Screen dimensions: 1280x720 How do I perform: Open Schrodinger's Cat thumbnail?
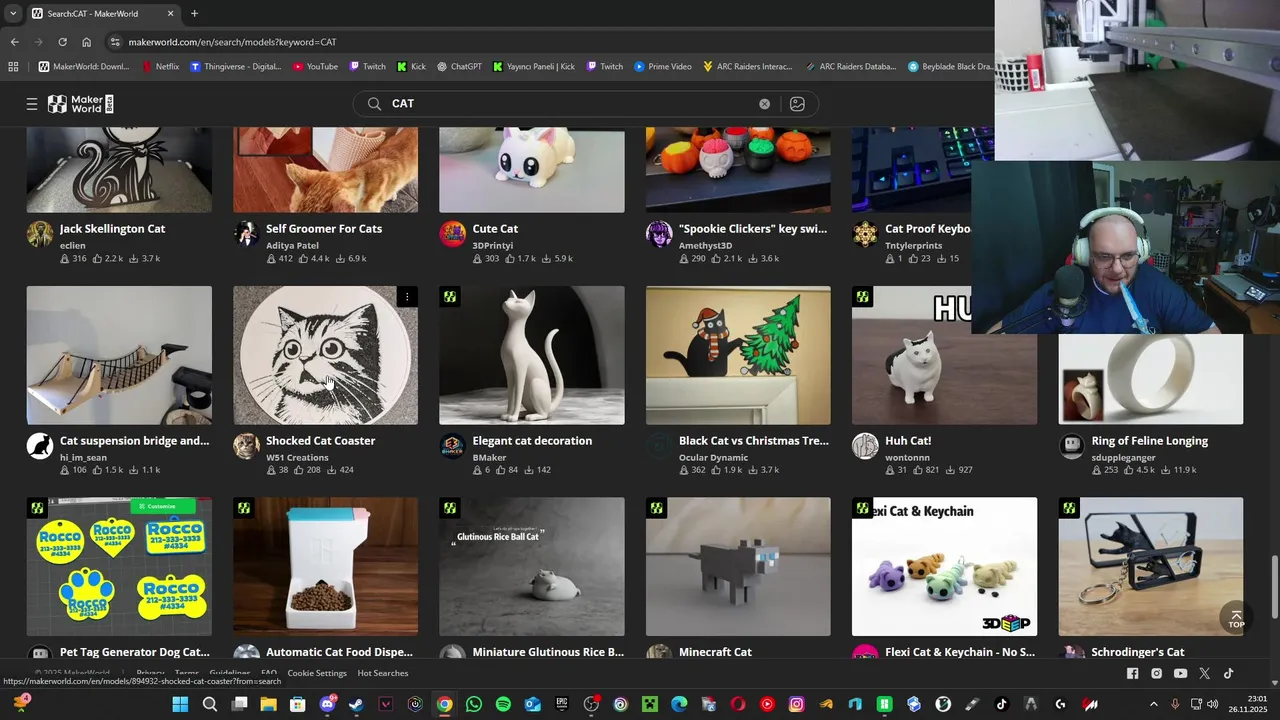[x=1151, y=567]
